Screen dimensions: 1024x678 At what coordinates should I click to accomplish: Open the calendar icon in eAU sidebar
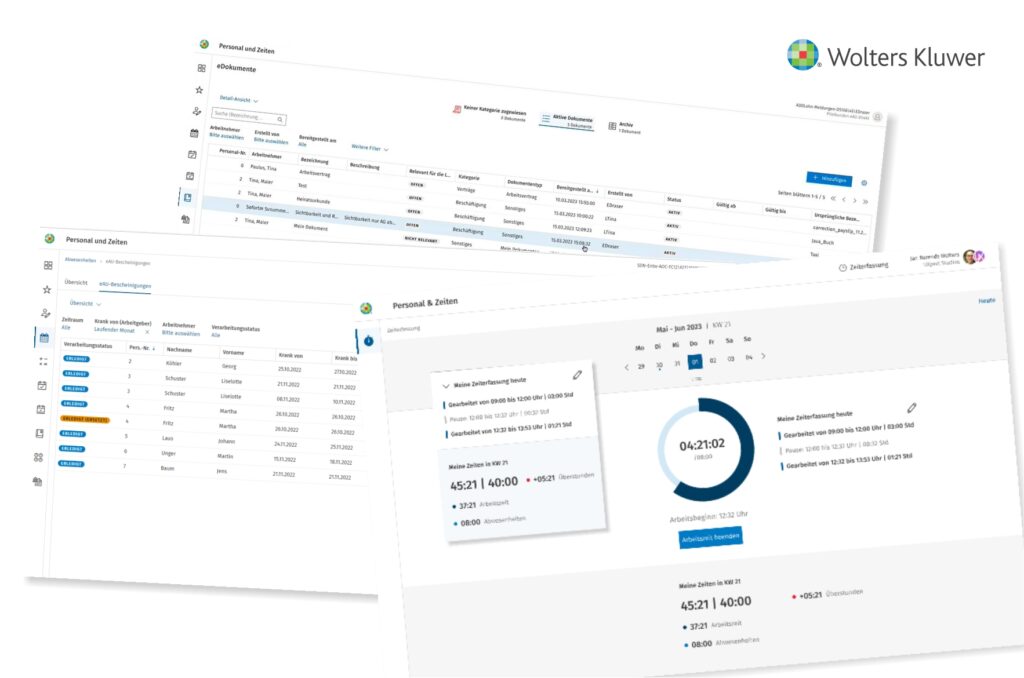42,337
